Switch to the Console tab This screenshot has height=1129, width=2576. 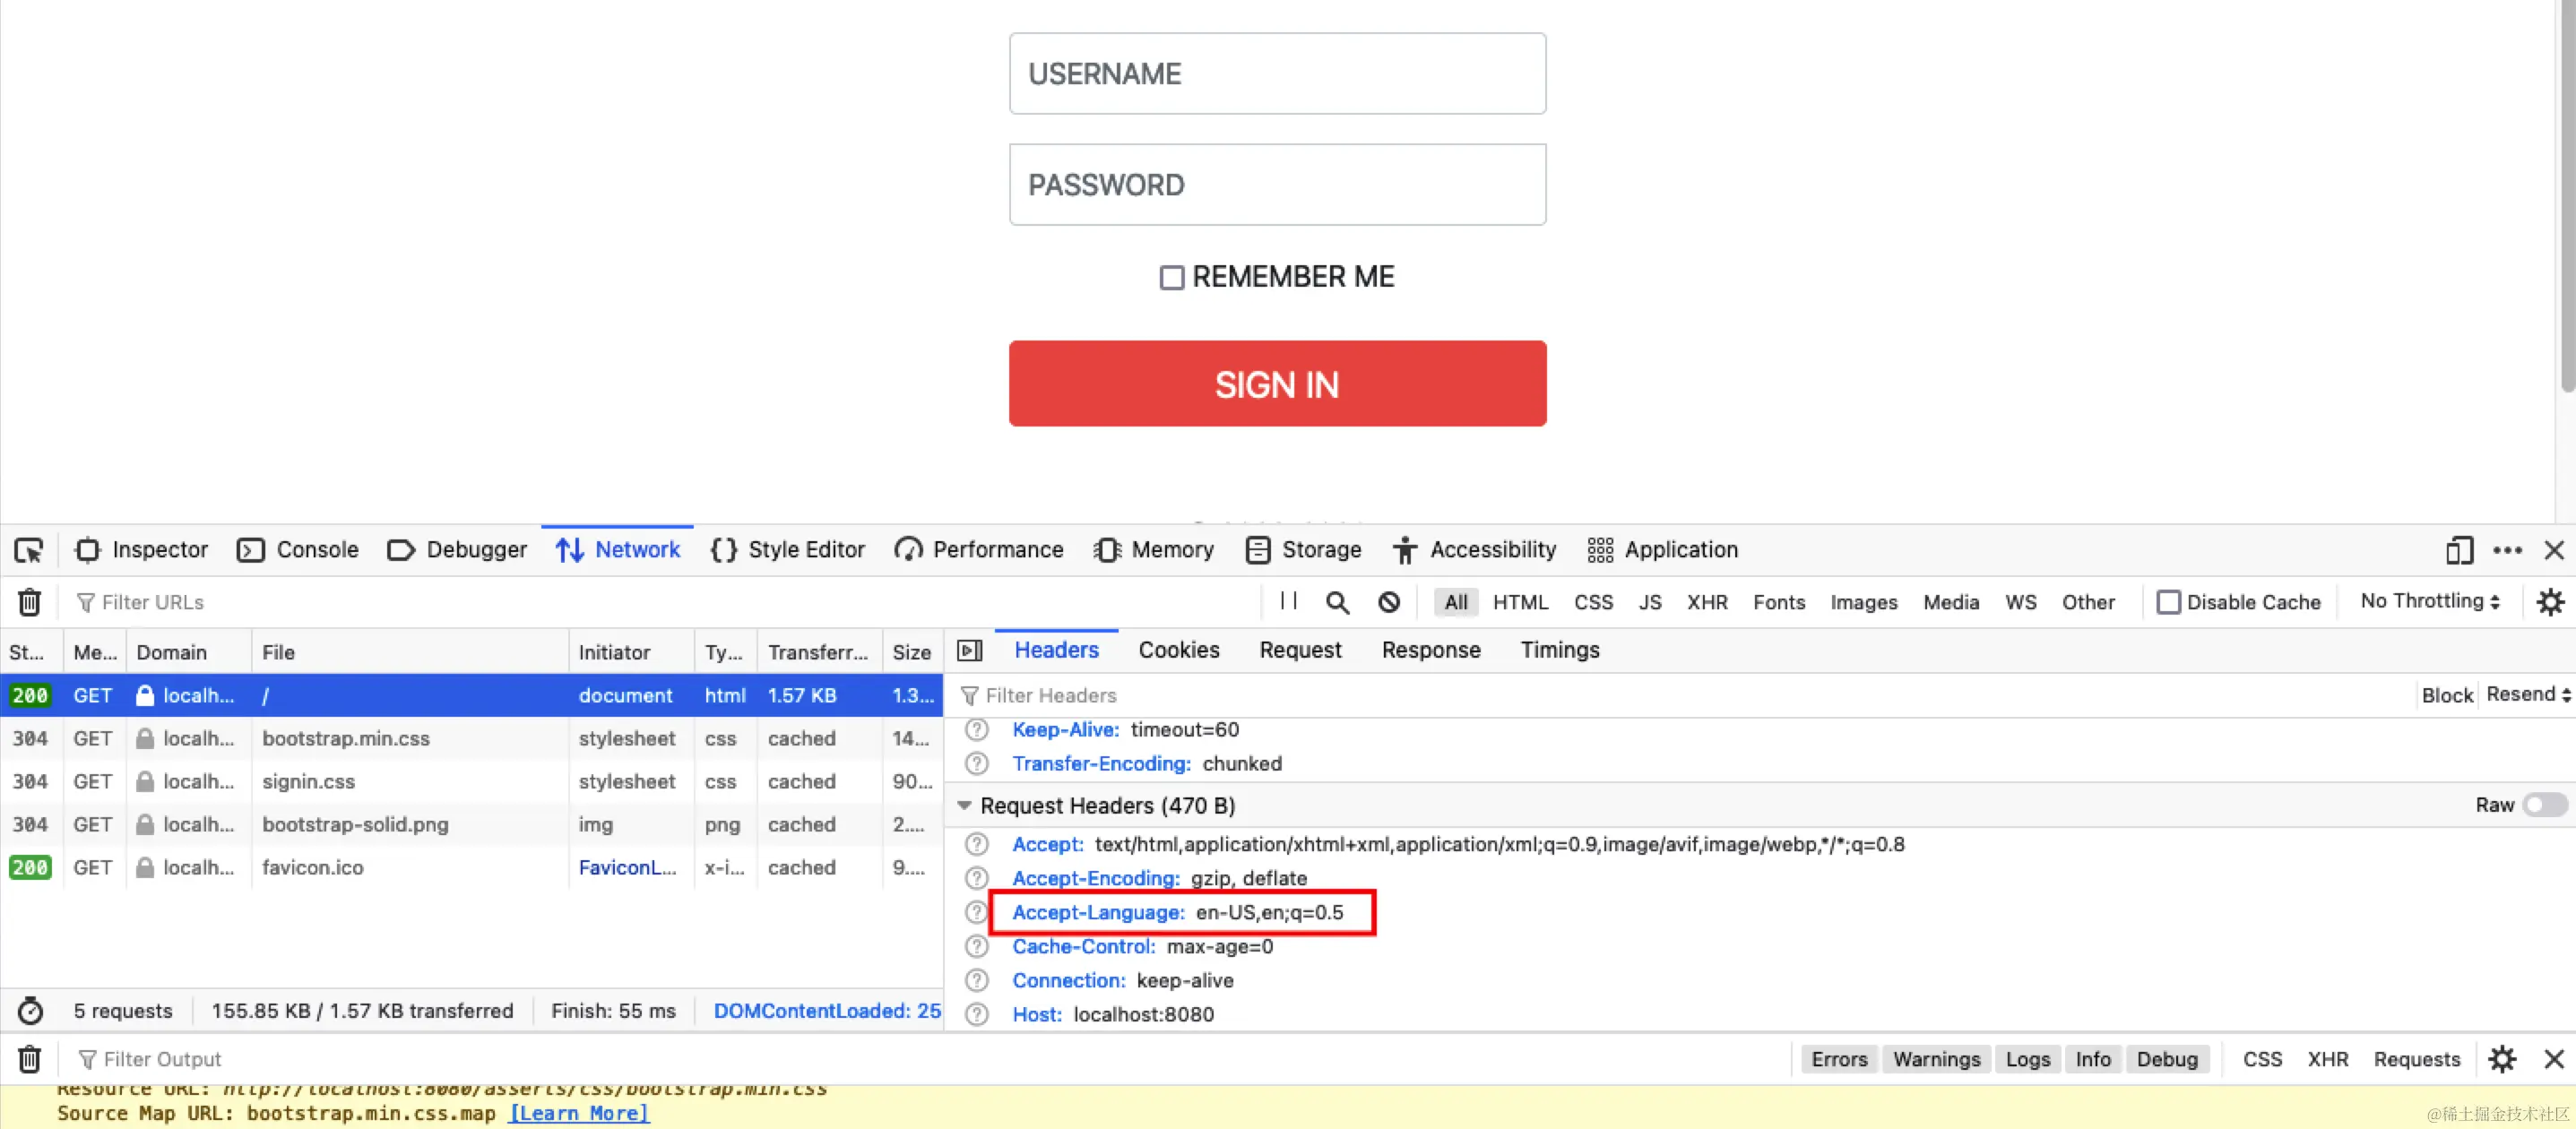click(x=298, y=550)
